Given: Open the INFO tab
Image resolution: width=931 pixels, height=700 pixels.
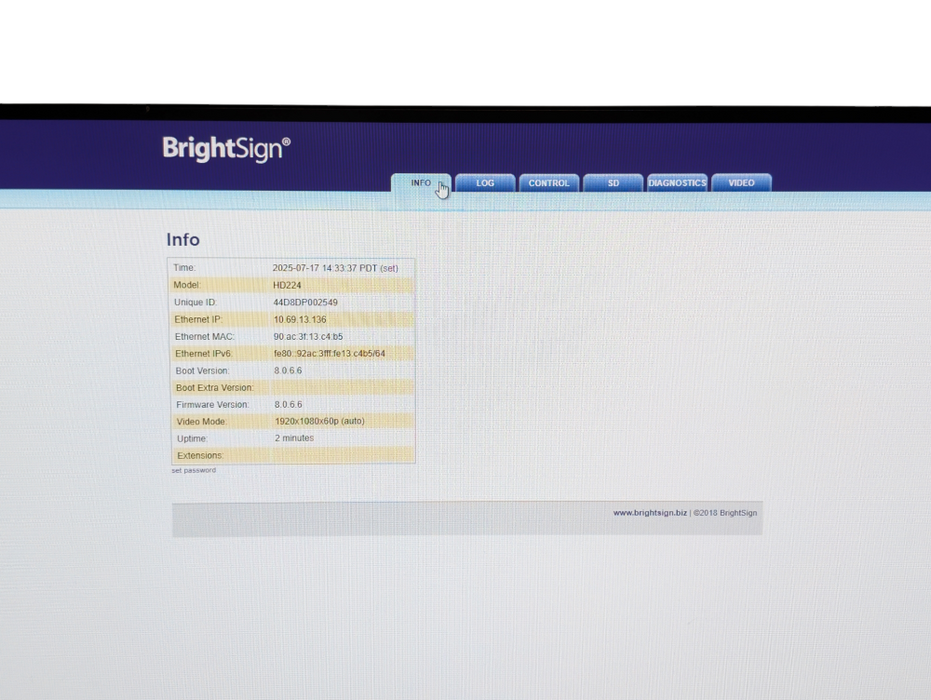Looking at the screenshot, I should [421, 183].
